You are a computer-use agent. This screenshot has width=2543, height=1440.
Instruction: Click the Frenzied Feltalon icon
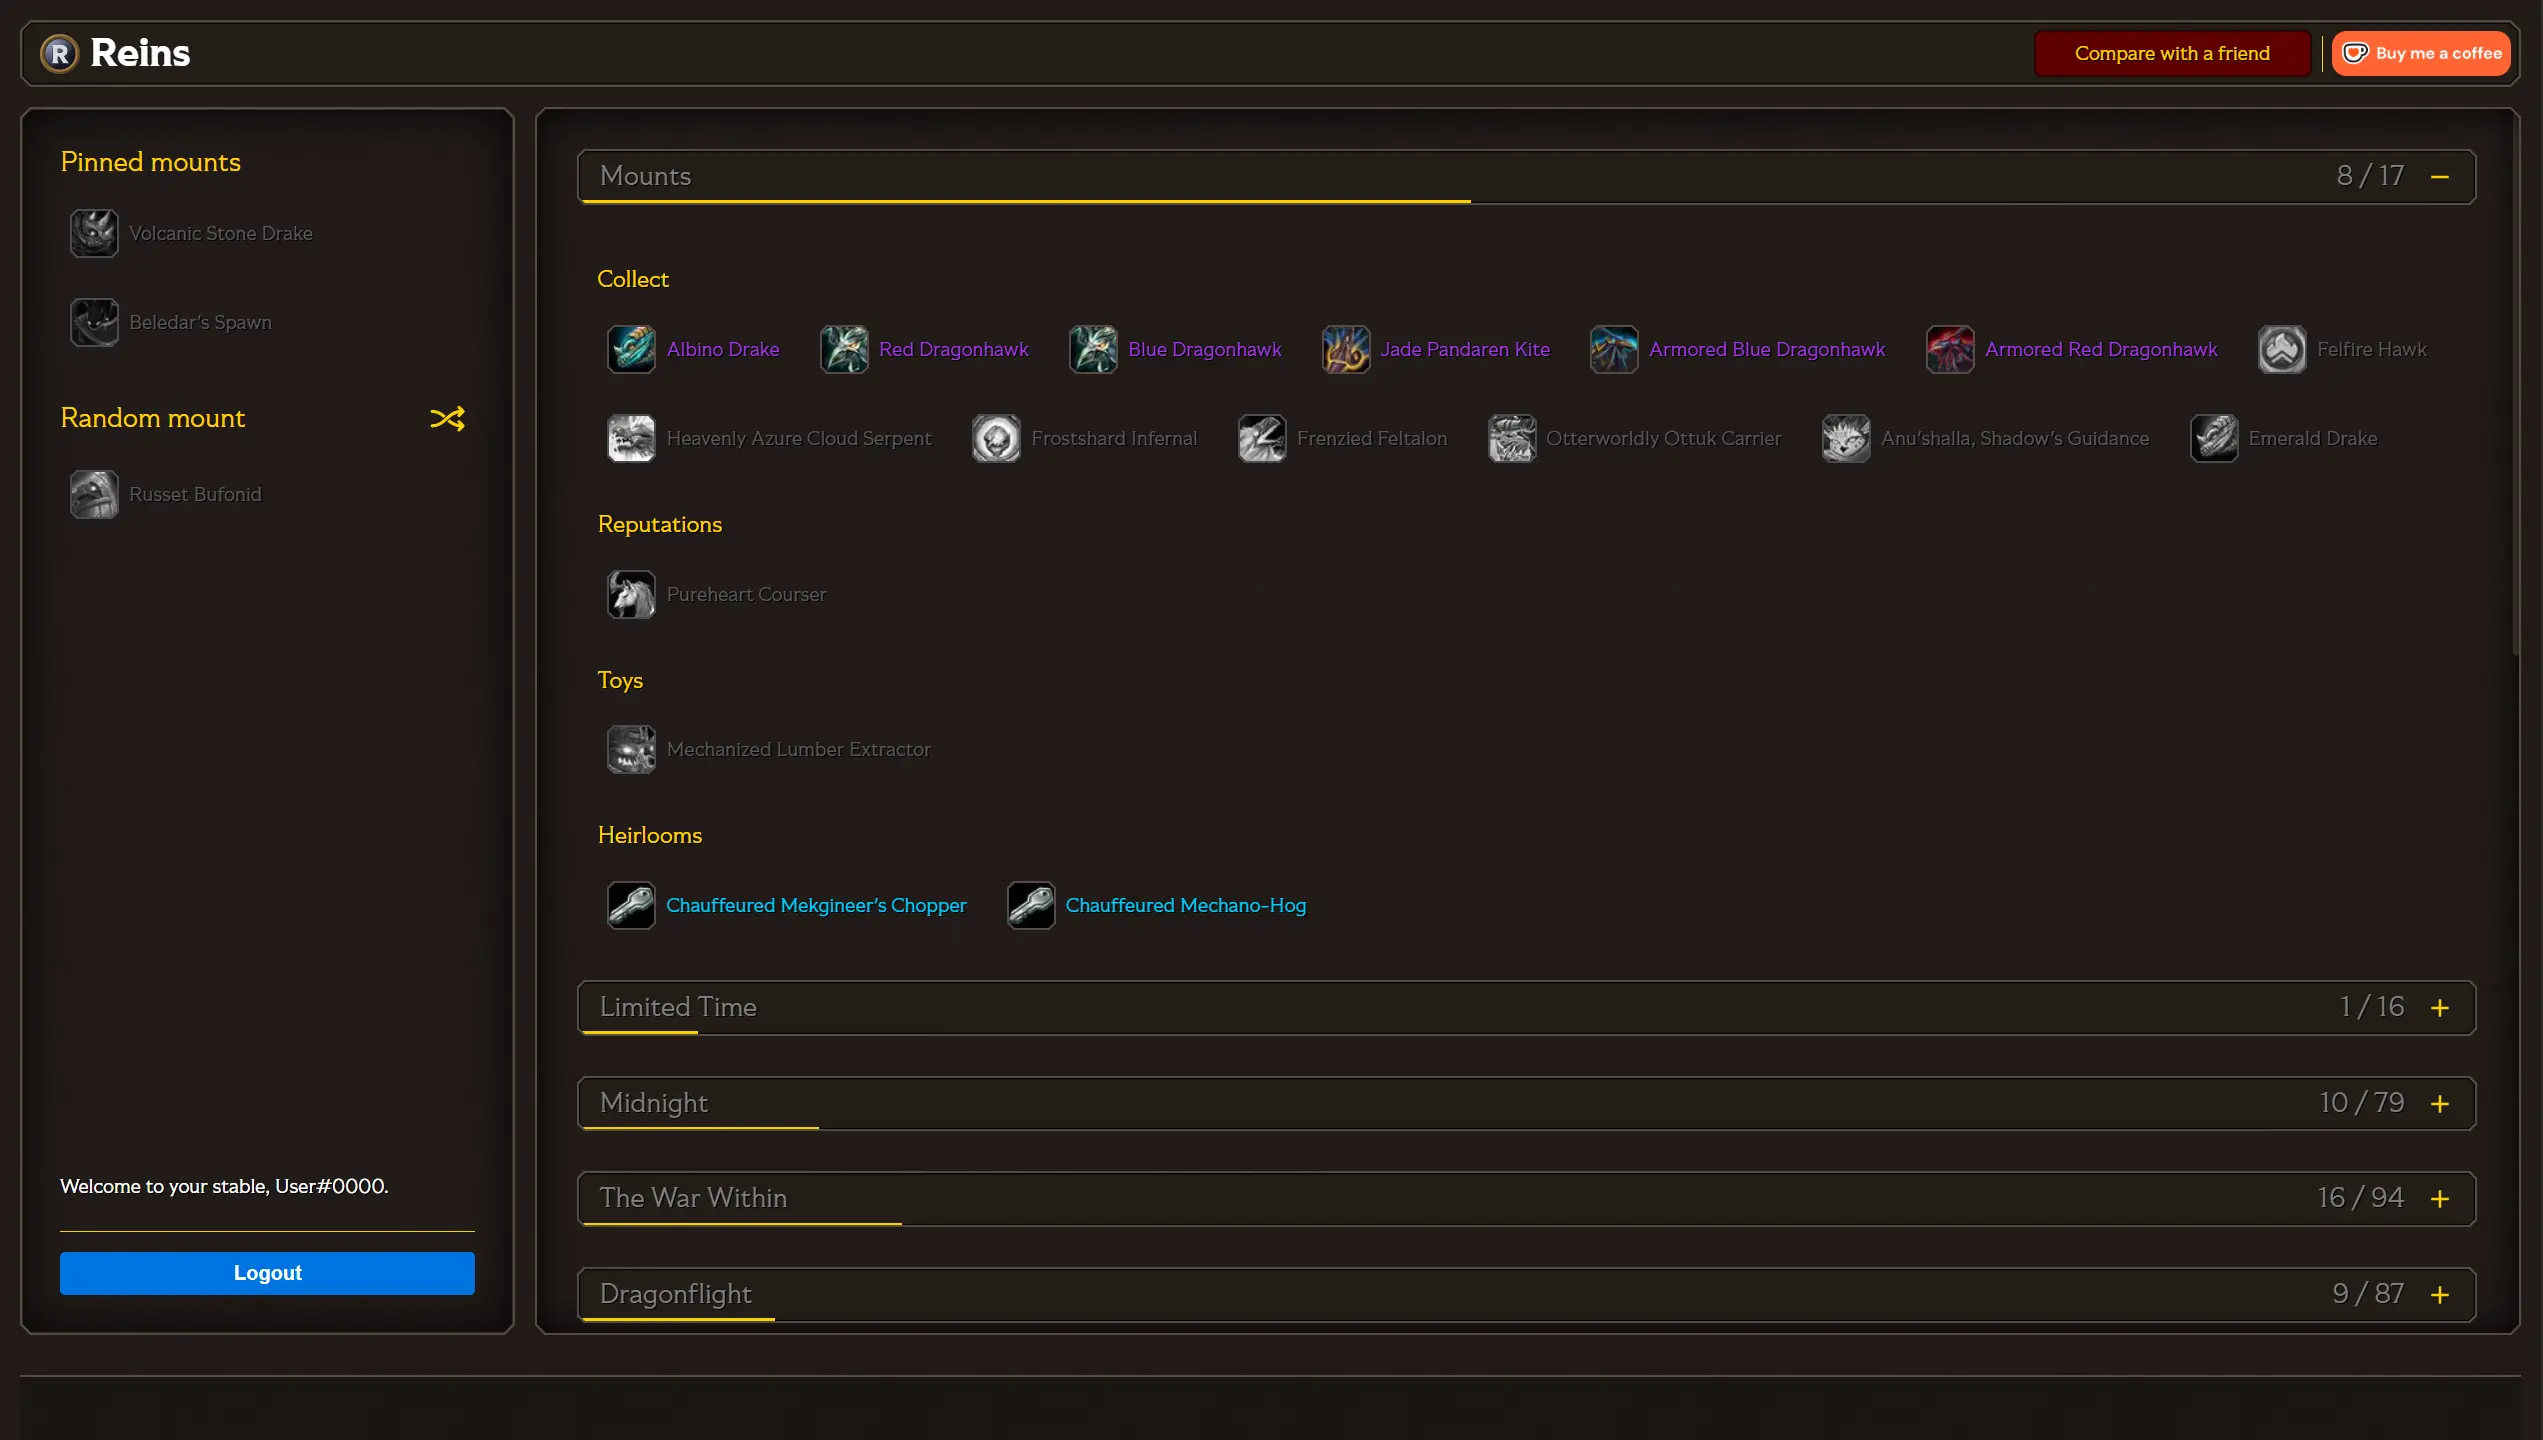point(1262,438)
